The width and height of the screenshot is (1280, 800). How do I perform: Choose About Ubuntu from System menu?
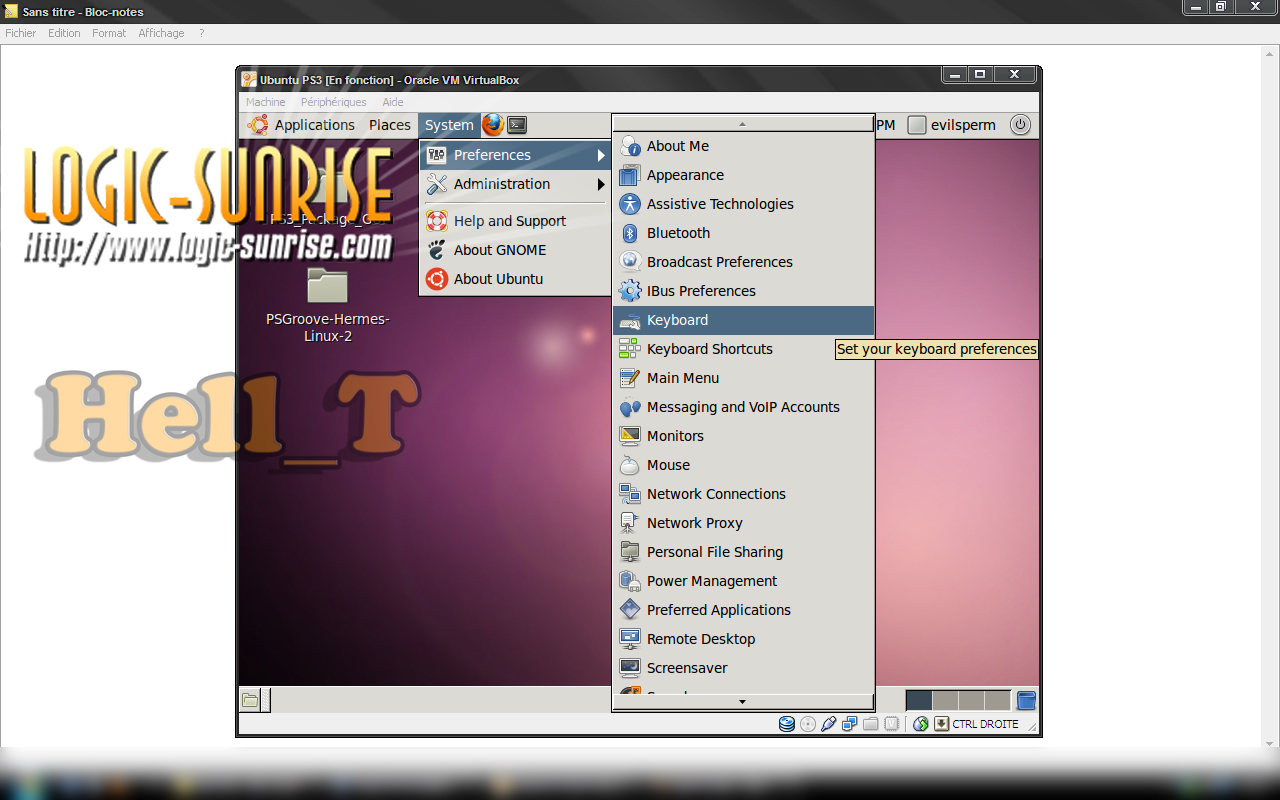514,279
